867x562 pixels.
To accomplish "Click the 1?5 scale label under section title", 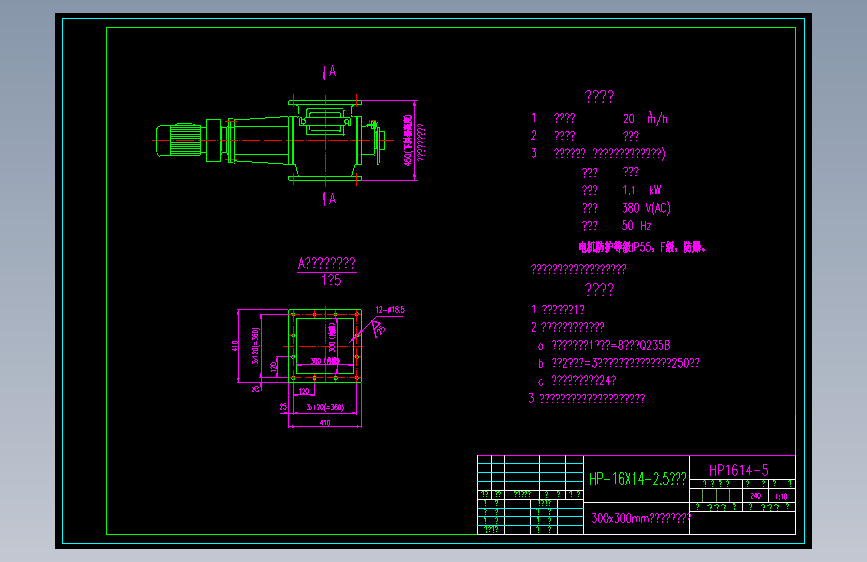I will click(x=331, y=280).
